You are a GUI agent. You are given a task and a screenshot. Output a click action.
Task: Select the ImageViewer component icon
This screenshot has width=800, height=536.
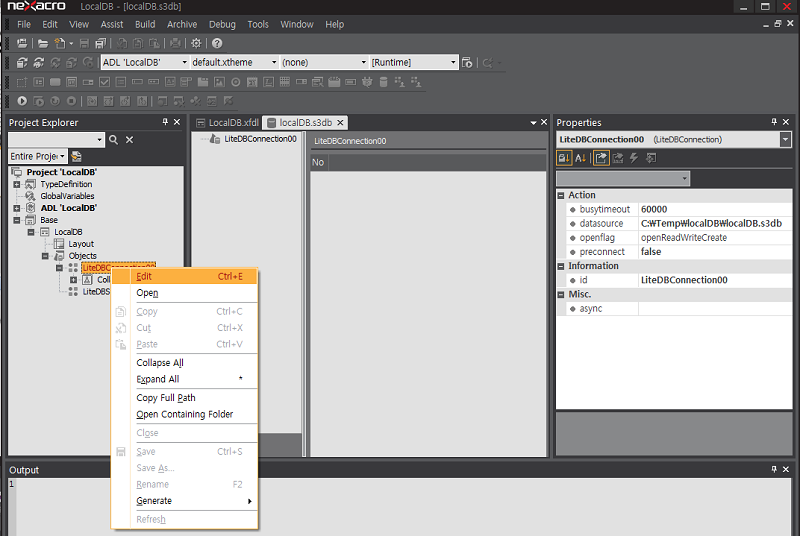coord(219,82)
